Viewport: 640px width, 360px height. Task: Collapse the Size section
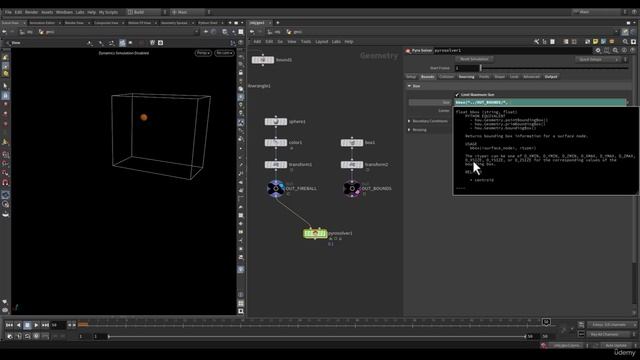coord(409,86)
